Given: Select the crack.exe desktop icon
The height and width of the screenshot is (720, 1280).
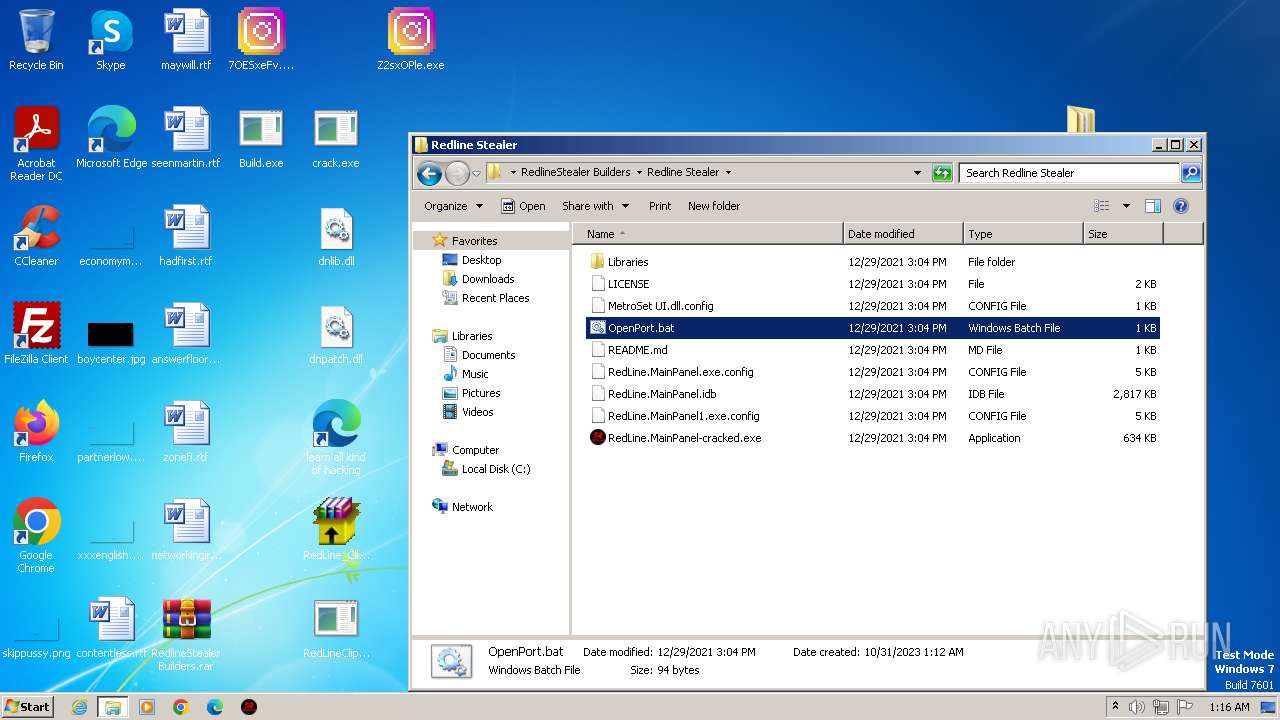Looking at the screenshot, I should (x=336, y=138).
